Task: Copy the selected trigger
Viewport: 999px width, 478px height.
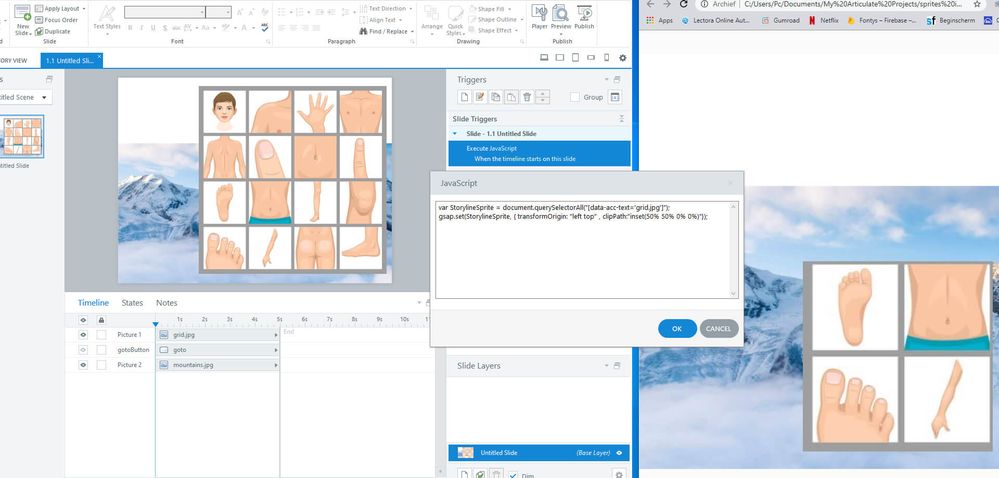Action: [496, 97]
